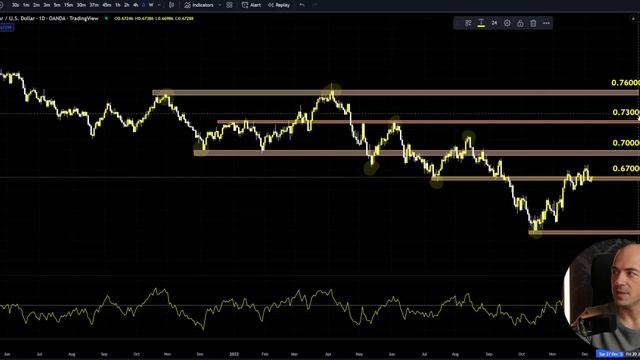The image size is (640, 360).
Task: Select the W weekly timeframe
Action: (x=151, y=5)
